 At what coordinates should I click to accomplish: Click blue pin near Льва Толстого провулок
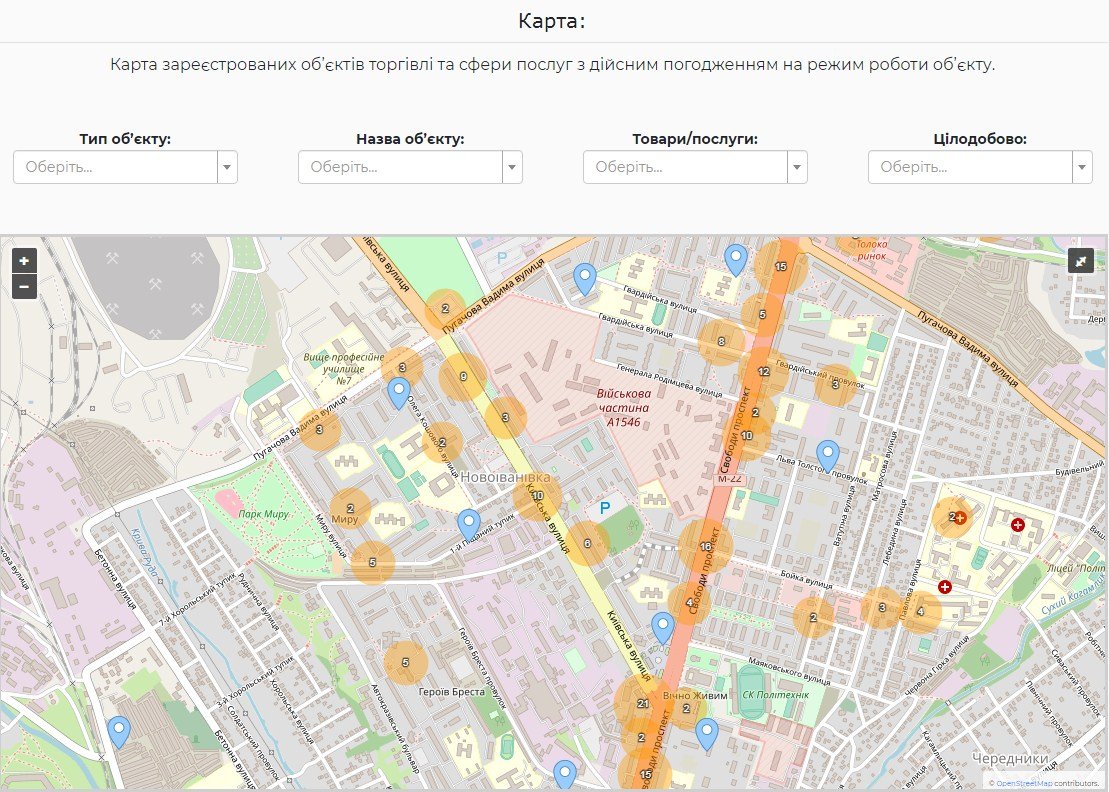827,457
